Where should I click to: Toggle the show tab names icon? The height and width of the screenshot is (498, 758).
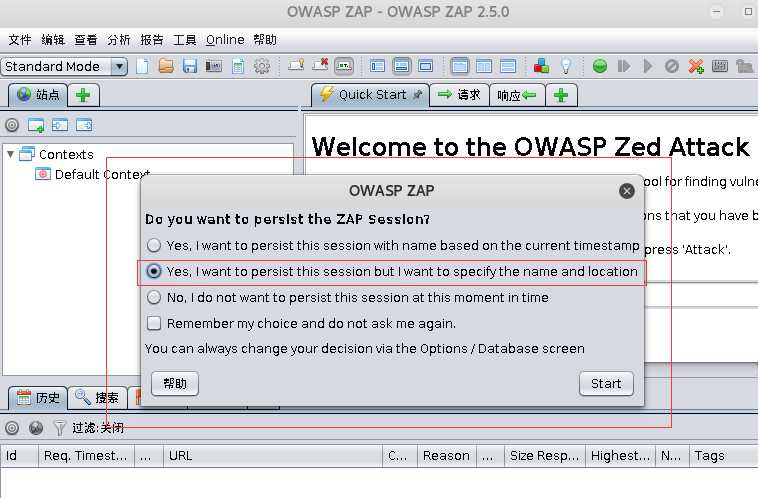(344, 66)
